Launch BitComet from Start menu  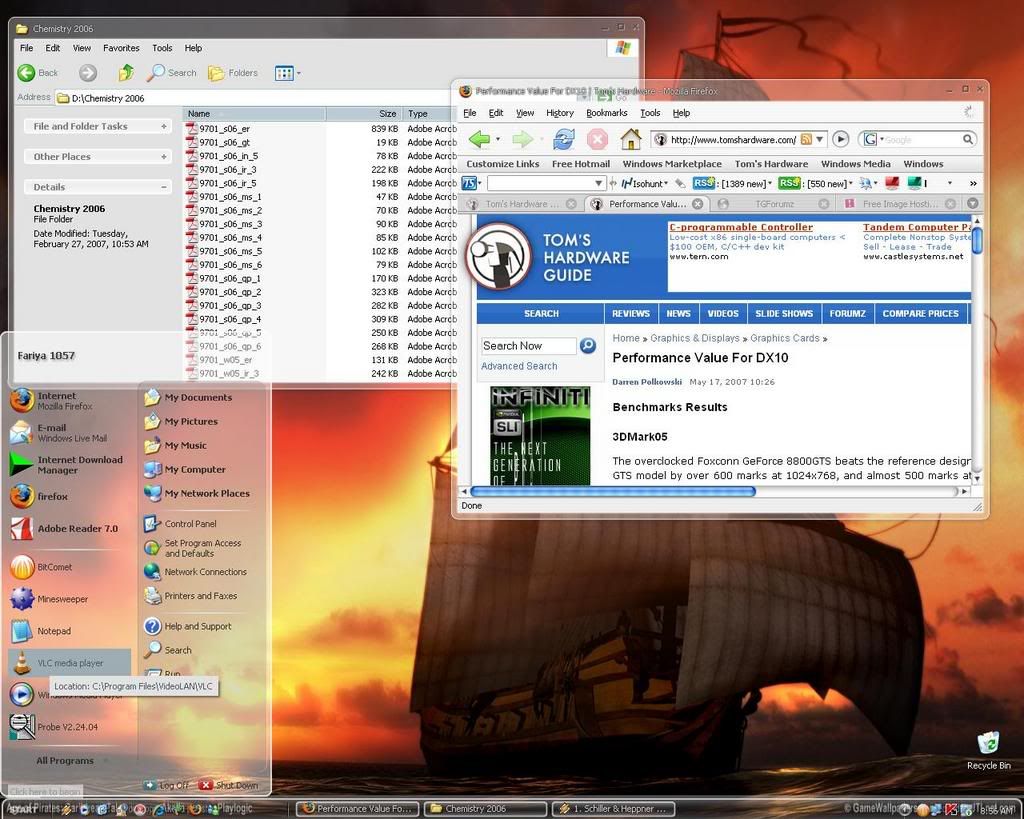pyautogui.click(x=69, y=567)
